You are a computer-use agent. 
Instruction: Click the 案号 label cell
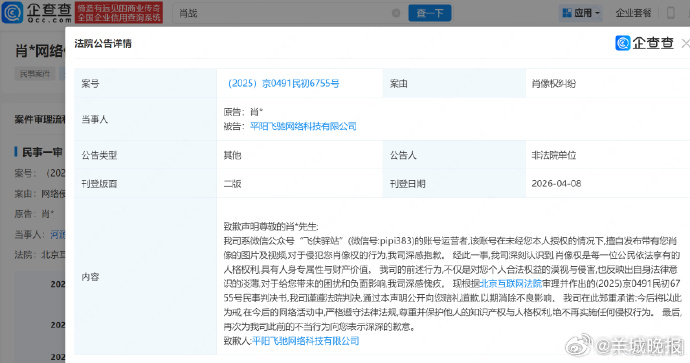(145, 83)
